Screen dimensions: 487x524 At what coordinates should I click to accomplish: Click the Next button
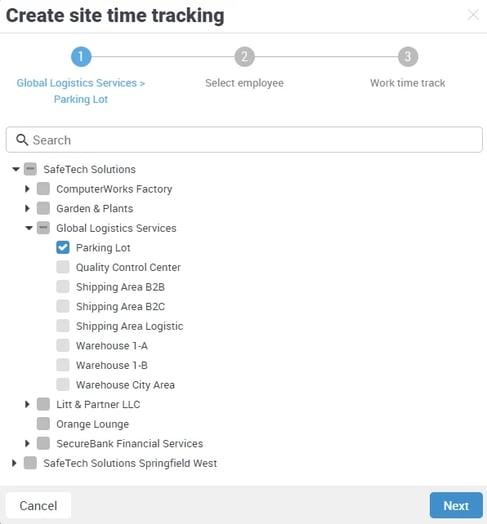pyautogui.click(x=456, y=505)
